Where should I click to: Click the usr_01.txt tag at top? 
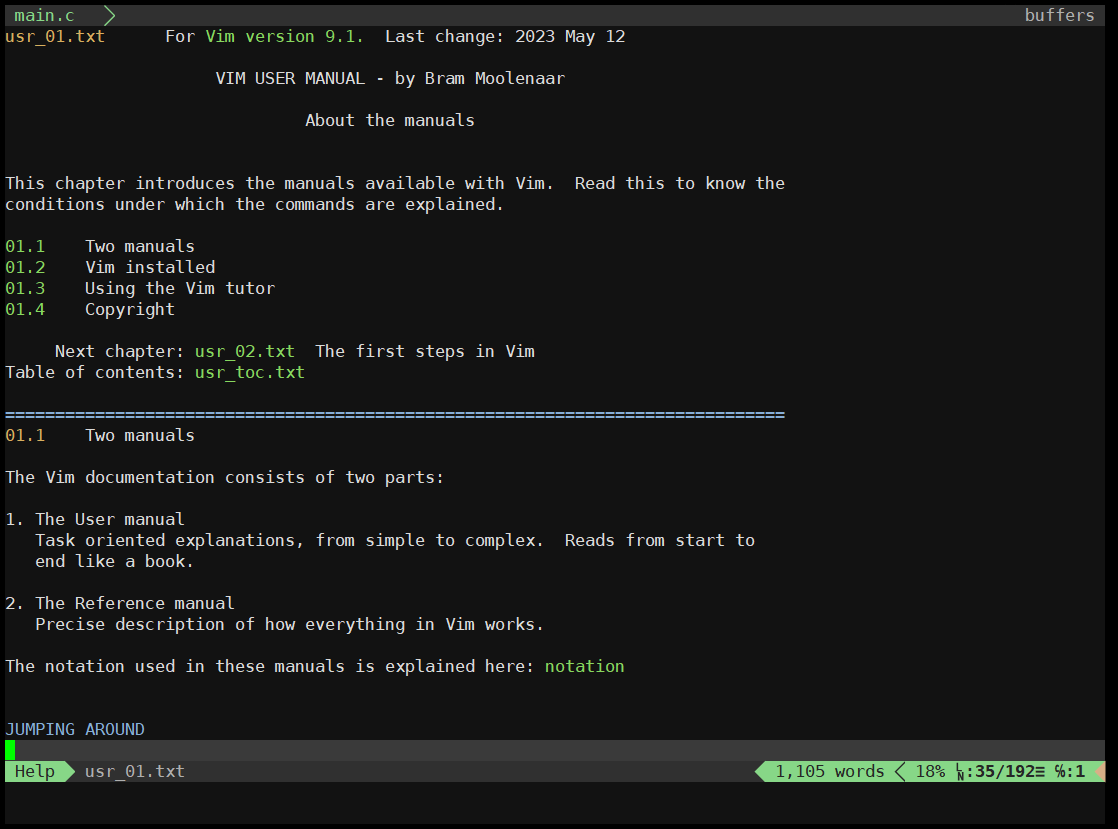pos(55,36)
